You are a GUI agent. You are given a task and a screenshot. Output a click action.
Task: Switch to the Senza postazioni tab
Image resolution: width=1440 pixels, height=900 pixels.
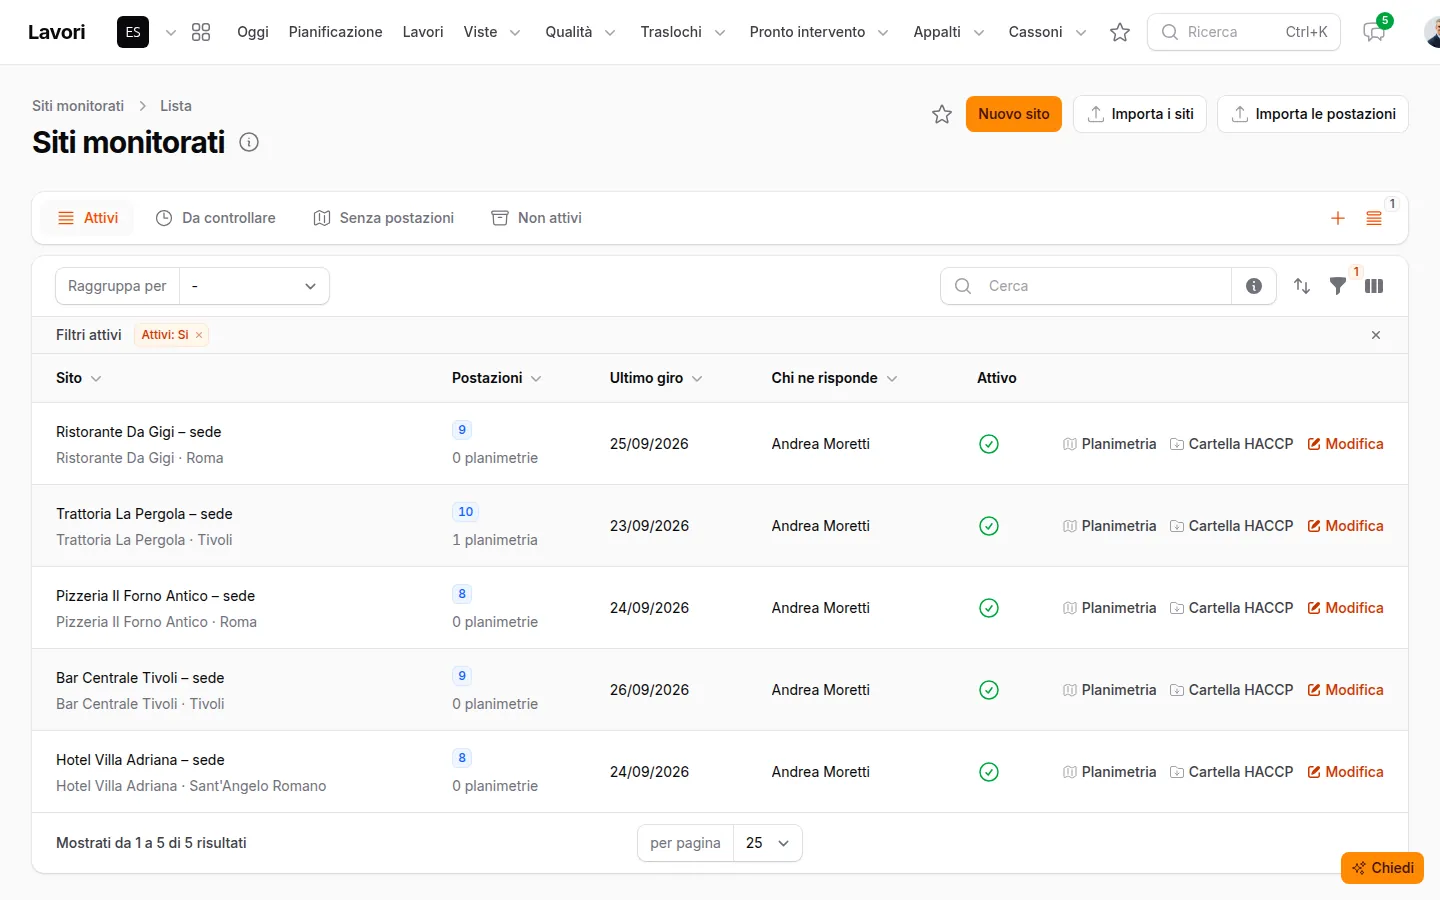[x=384, y=218]
